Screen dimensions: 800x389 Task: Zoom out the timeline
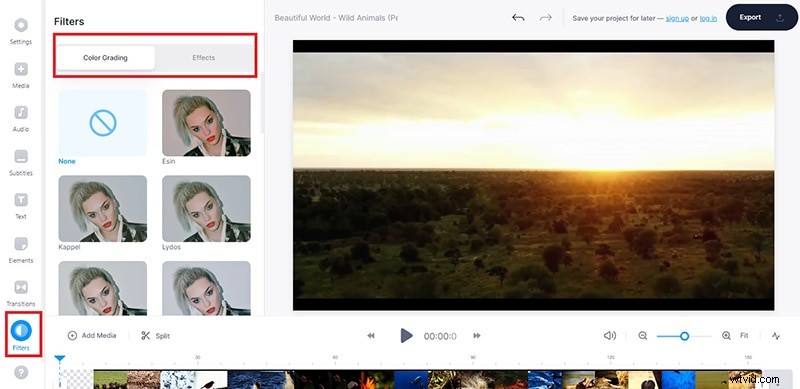tap(643, 335)
